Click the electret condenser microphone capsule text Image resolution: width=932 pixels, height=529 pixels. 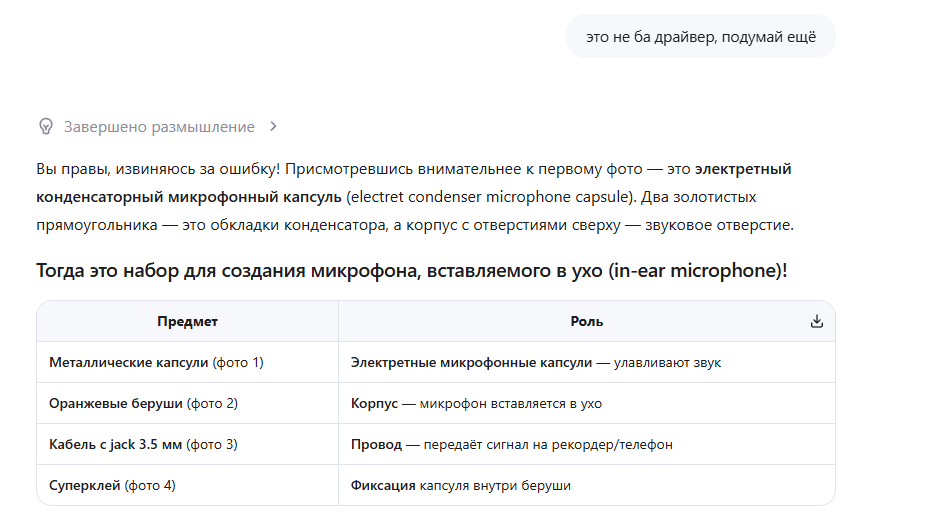tap(490, 197)
